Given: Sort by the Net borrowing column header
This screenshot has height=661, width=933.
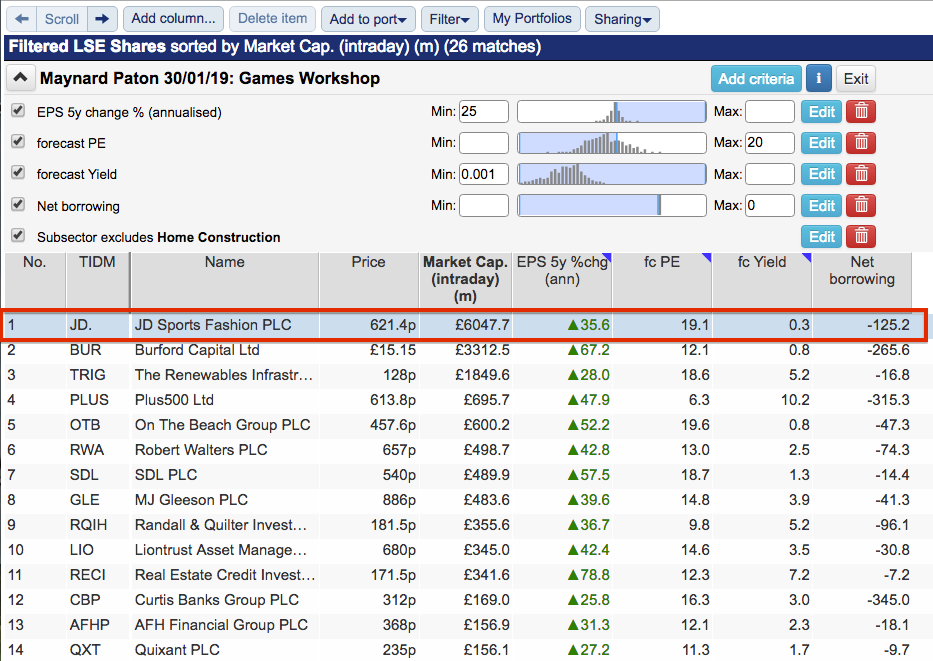Looking at the screenshot, I should 862,280.
